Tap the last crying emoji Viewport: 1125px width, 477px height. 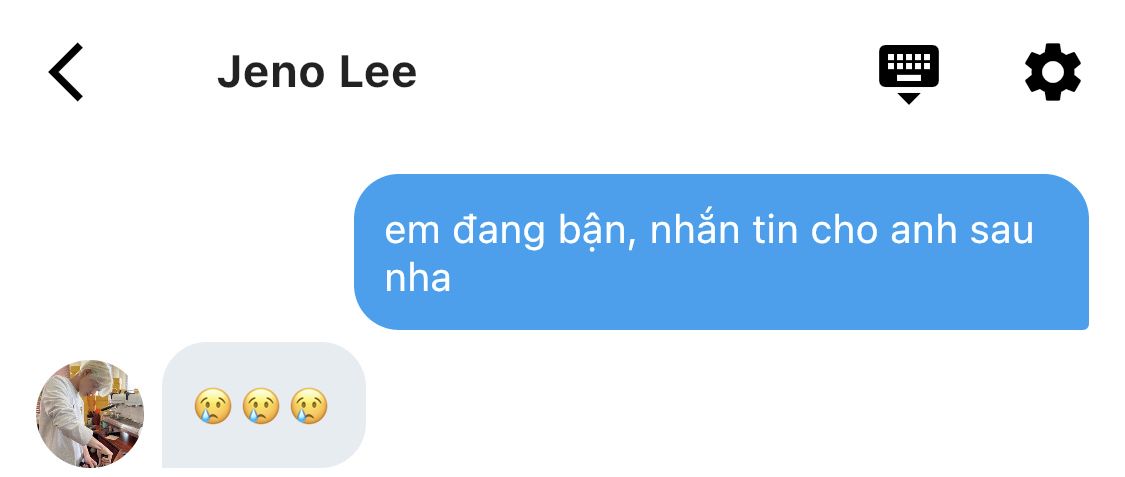point(309,406)
